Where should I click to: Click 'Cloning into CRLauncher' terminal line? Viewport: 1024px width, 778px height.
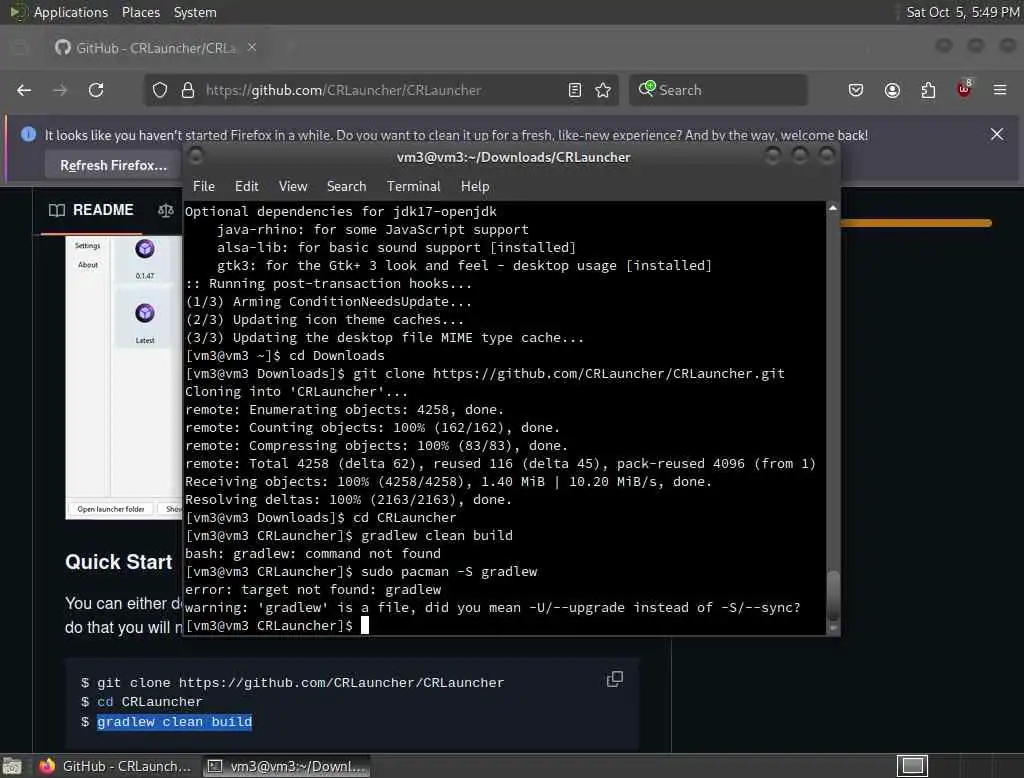[x=296, y=391]
